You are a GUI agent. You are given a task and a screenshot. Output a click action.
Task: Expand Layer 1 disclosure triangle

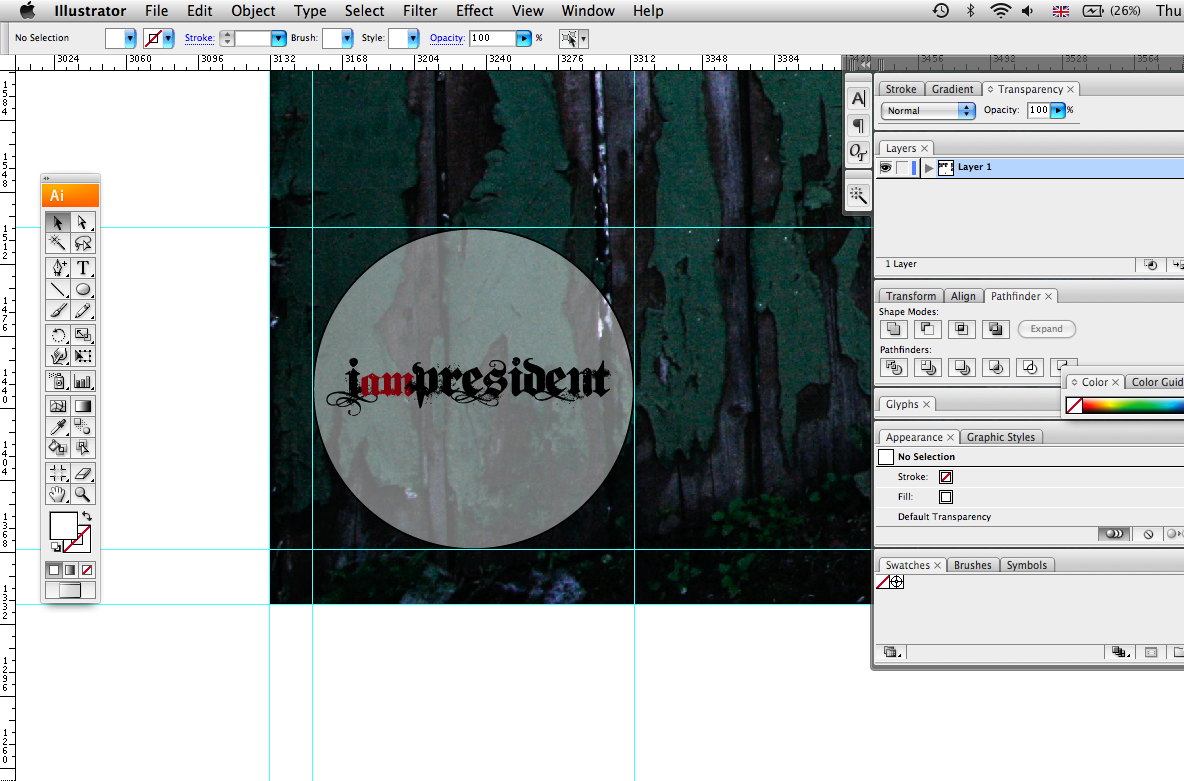click(929, 168)
